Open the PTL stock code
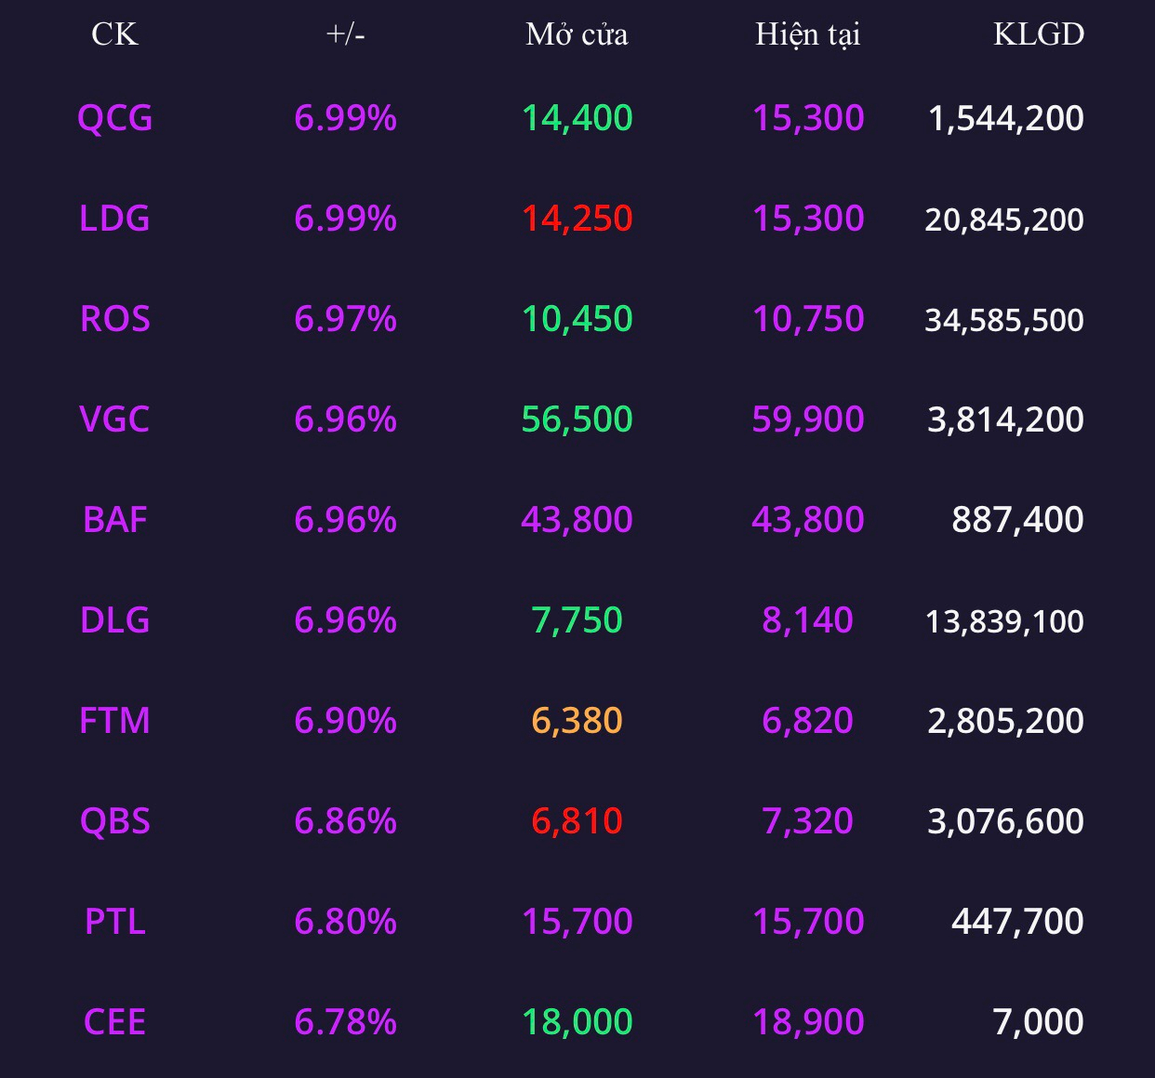The height and width of the screenshot is (1078, 1155). click(x=115, y=921)
